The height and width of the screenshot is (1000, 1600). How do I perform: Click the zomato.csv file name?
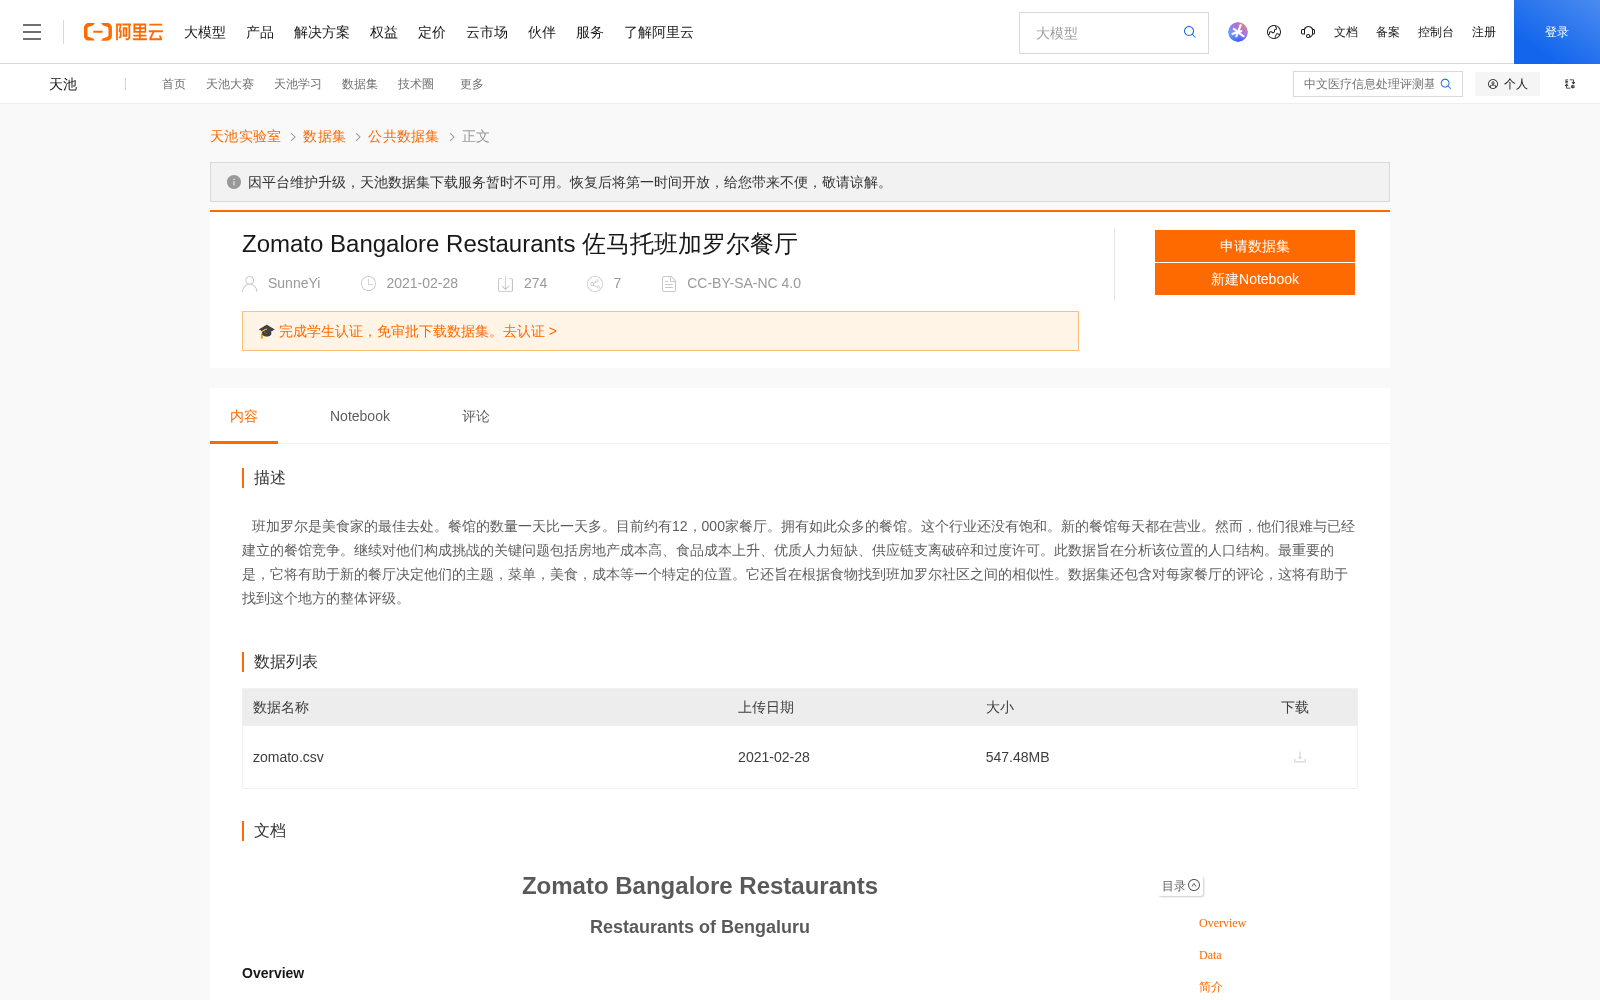(288, 757)
